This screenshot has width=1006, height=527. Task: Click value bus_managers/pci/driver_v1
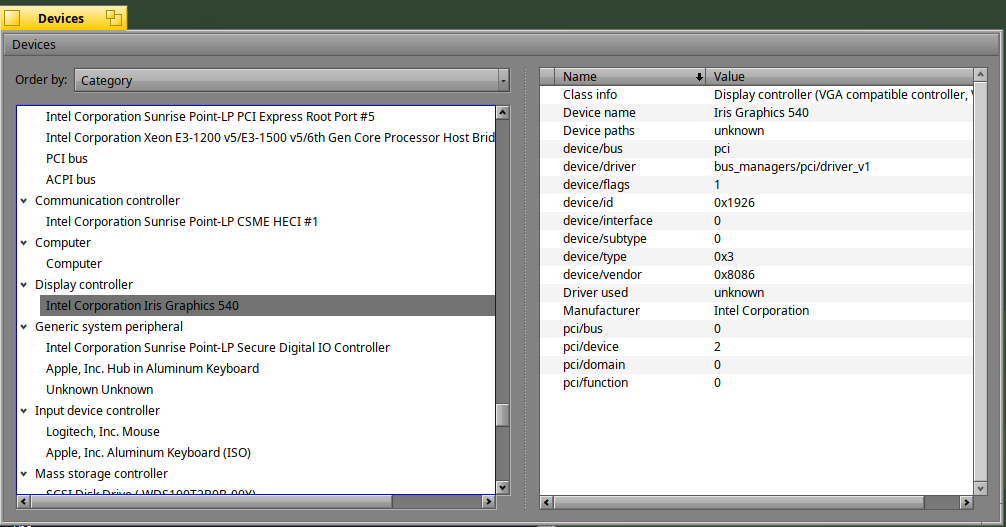click(x=792, y=167)
